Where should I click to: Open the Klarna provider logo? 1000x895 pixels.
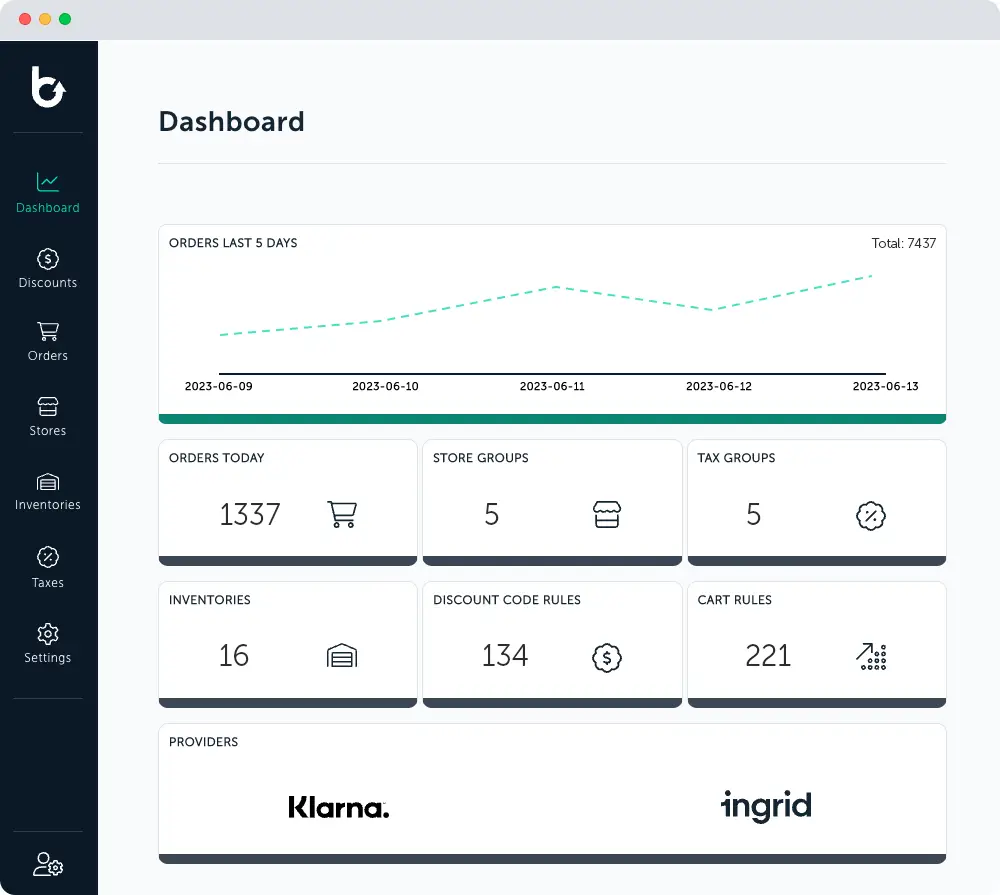click(338, 806)
